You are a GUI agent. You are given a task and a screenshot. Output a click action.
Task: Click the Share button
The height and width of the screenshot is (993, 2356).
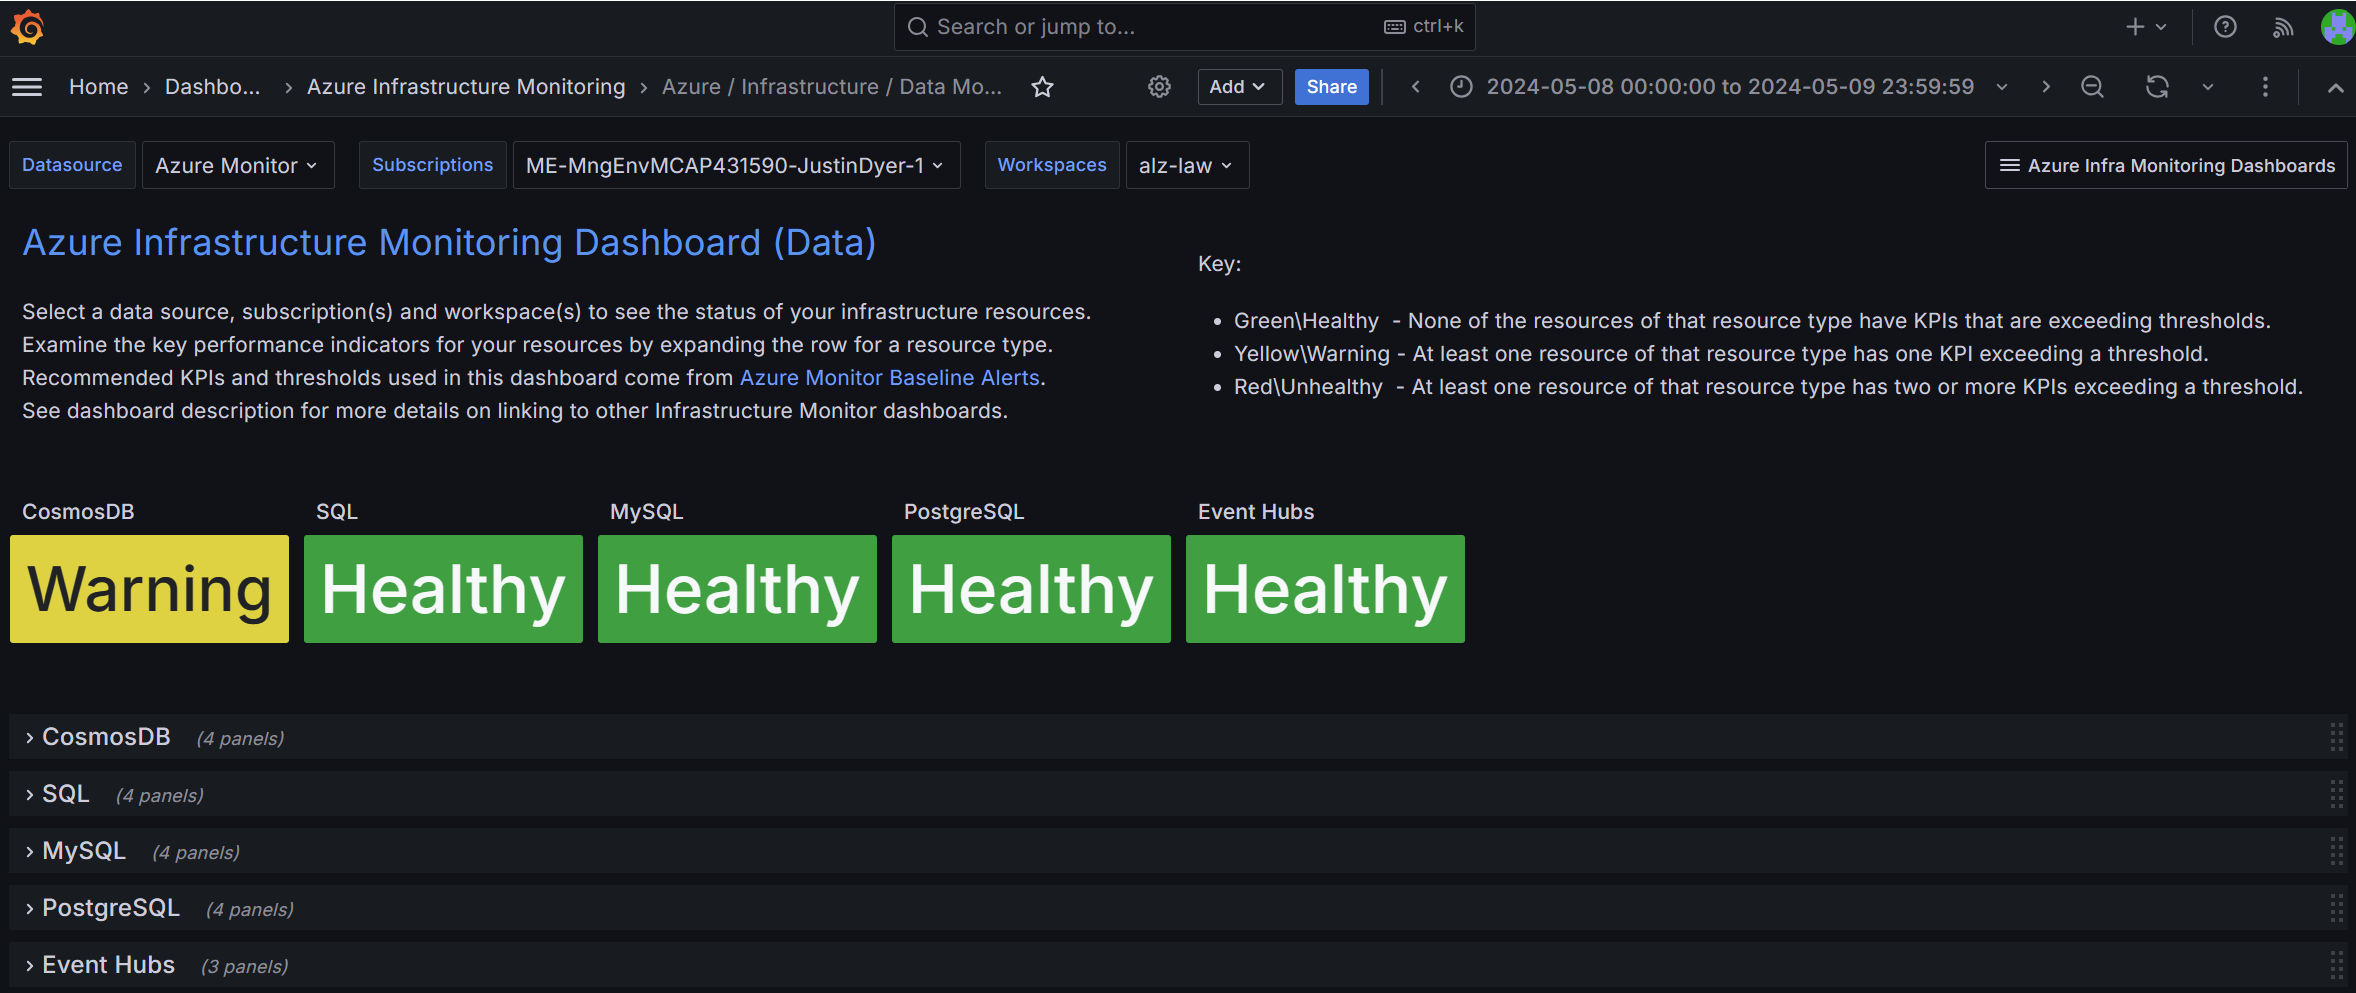coord(1331,87)
